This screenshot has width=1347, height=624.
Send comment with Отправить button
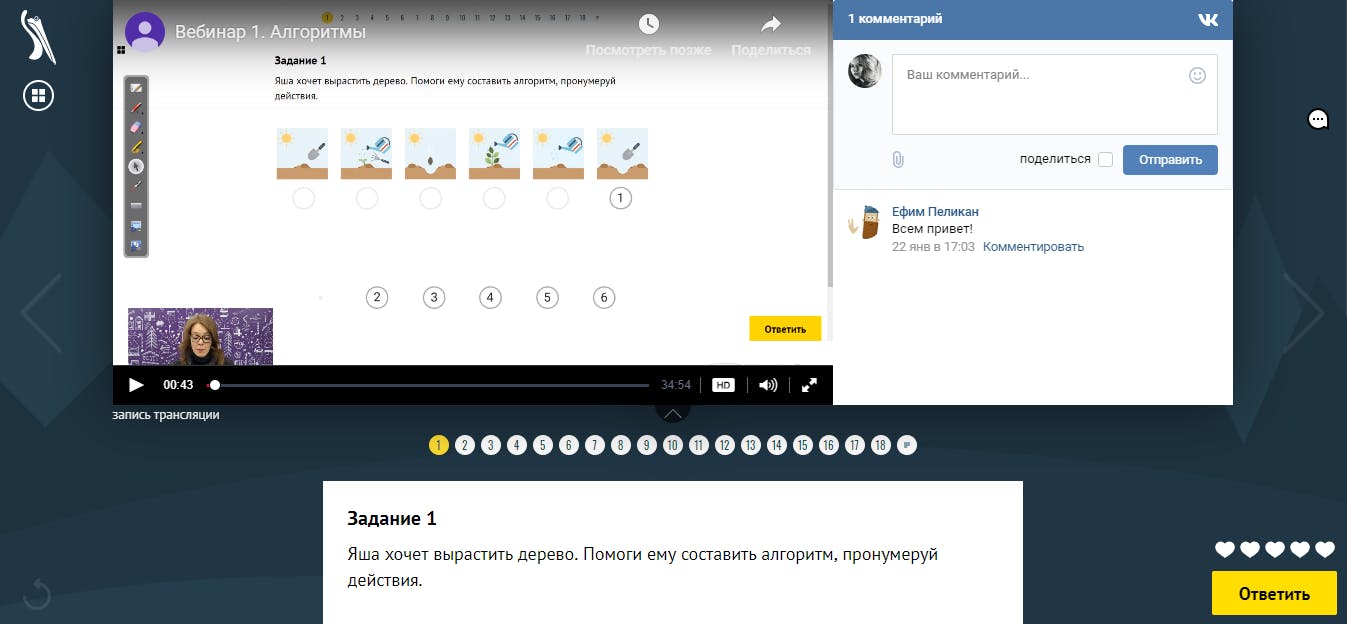click(1170, 160)
